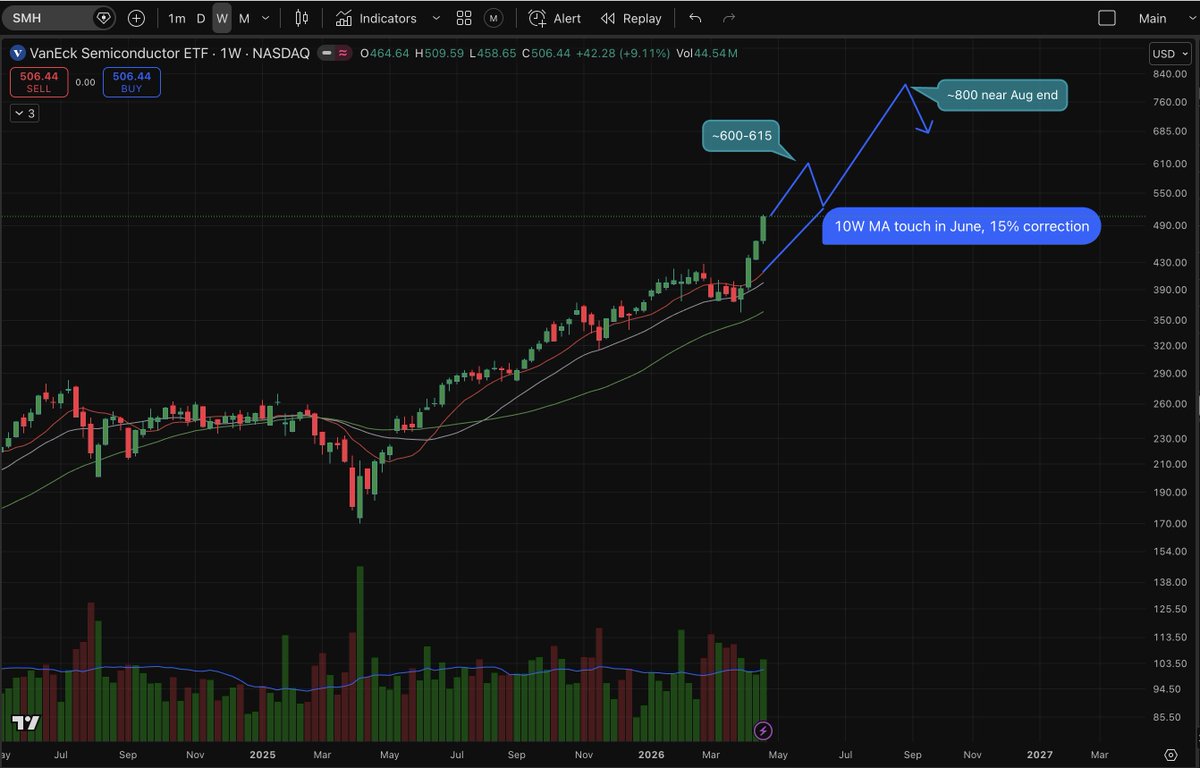Click the L458.65 low value
Viewport: 1200px width, 768px height.
493,53
